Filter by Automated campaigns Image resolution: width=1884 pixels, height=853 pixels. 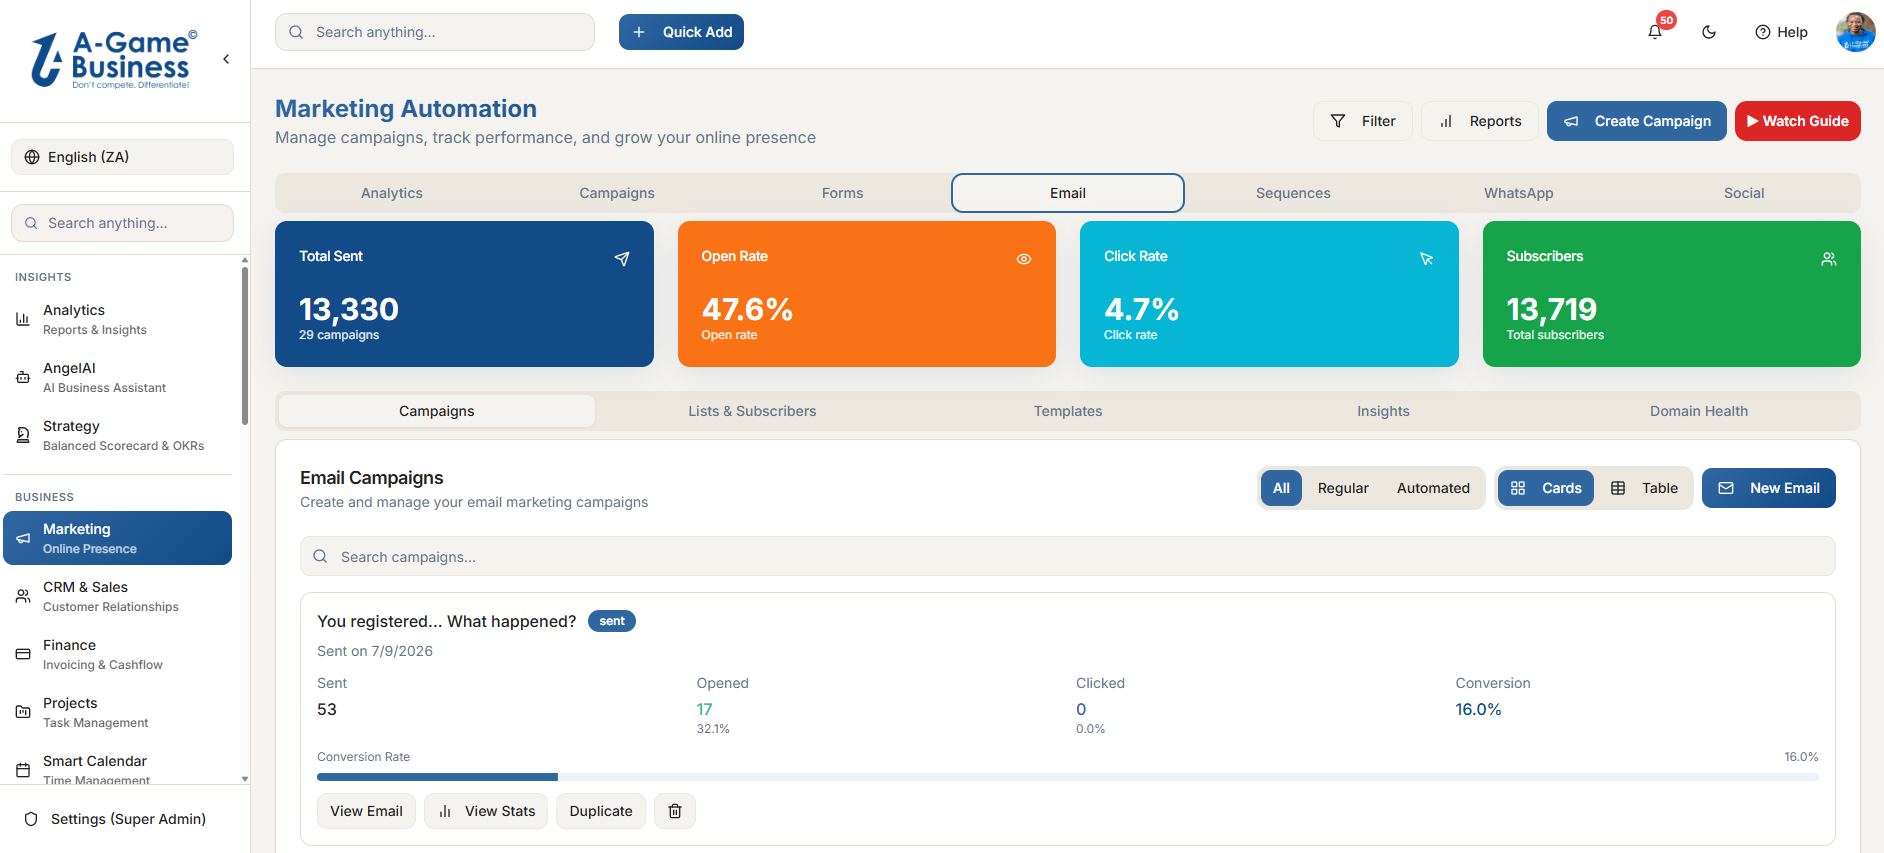point(1433,488)
